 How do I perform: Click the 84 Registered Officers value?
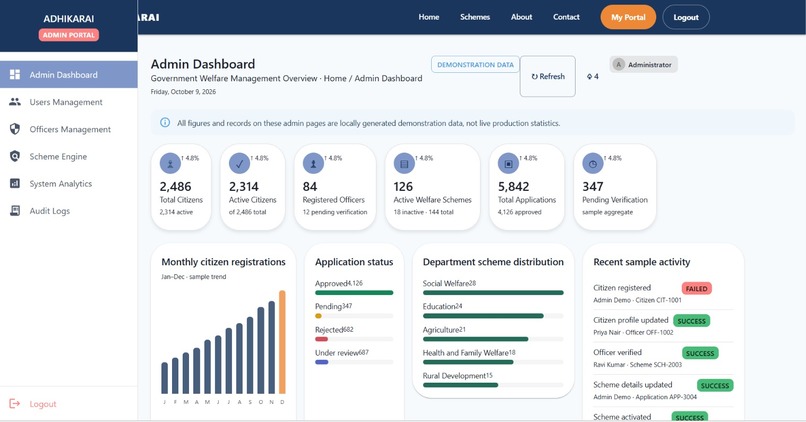(309, 187)
